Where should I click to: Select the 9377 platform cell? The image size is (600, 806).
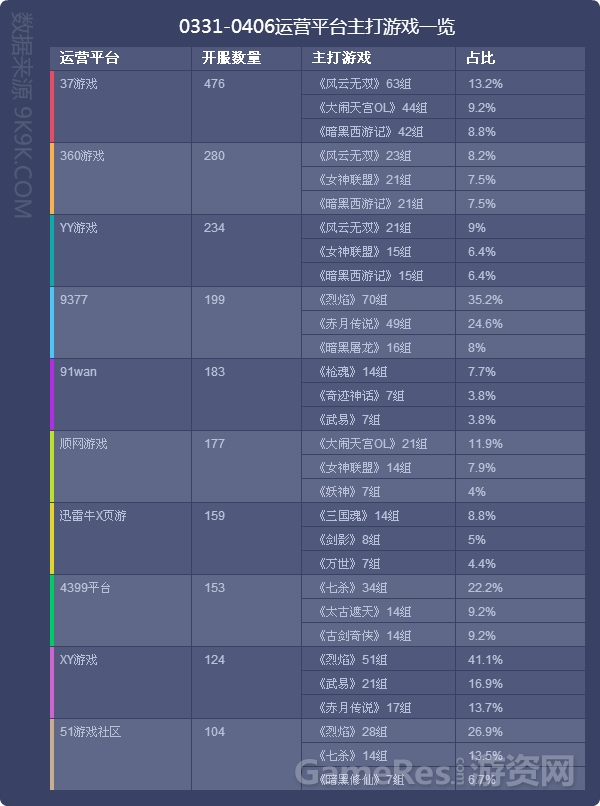(x=122, y=322)
